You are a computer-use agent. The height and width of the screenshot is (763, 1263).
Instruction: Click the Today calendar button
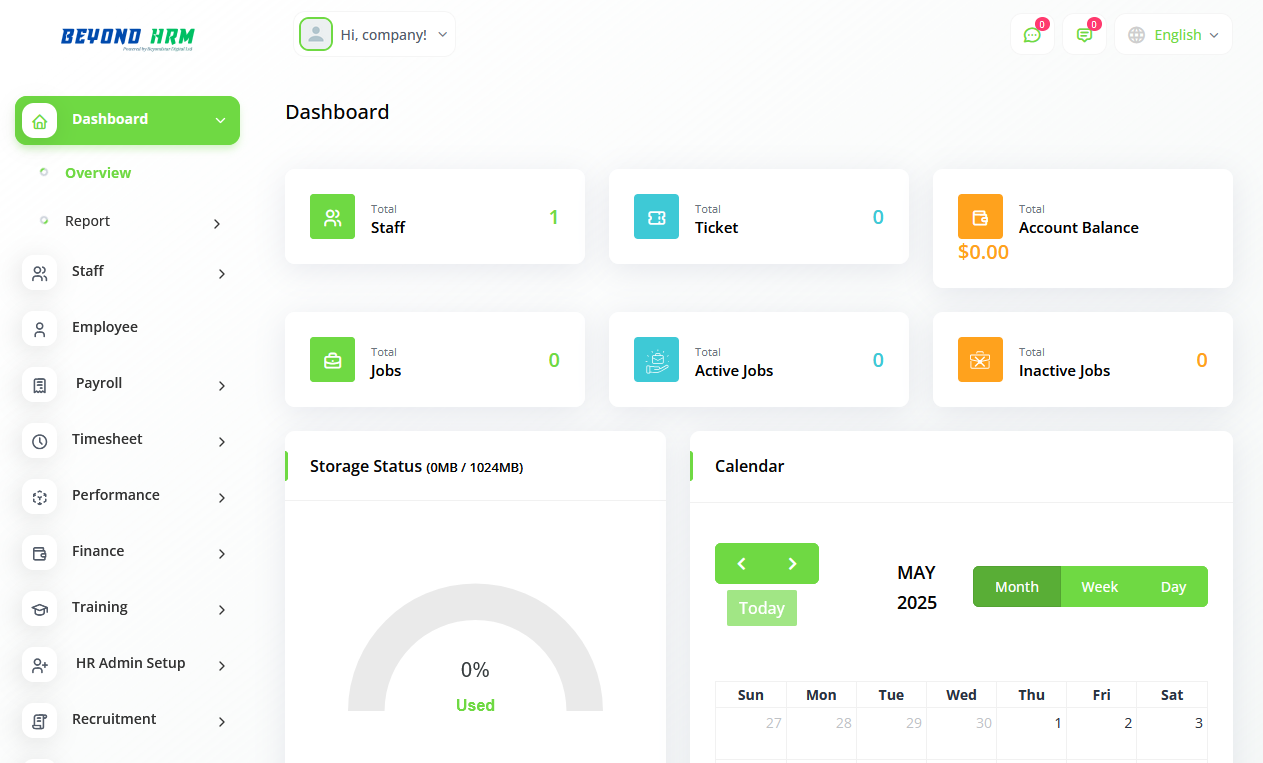click(761, 608)
